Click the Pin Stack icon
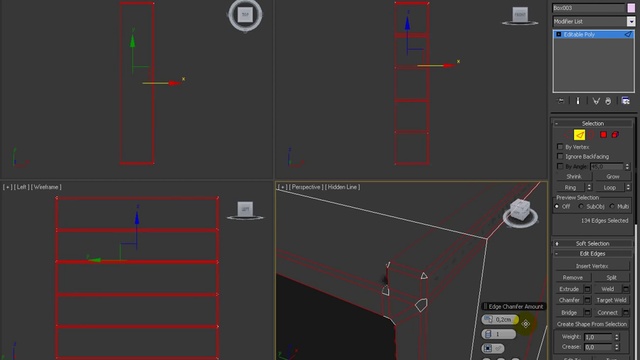Image resolution: width=640 pixels, height=360 pixels. point(561,101)
